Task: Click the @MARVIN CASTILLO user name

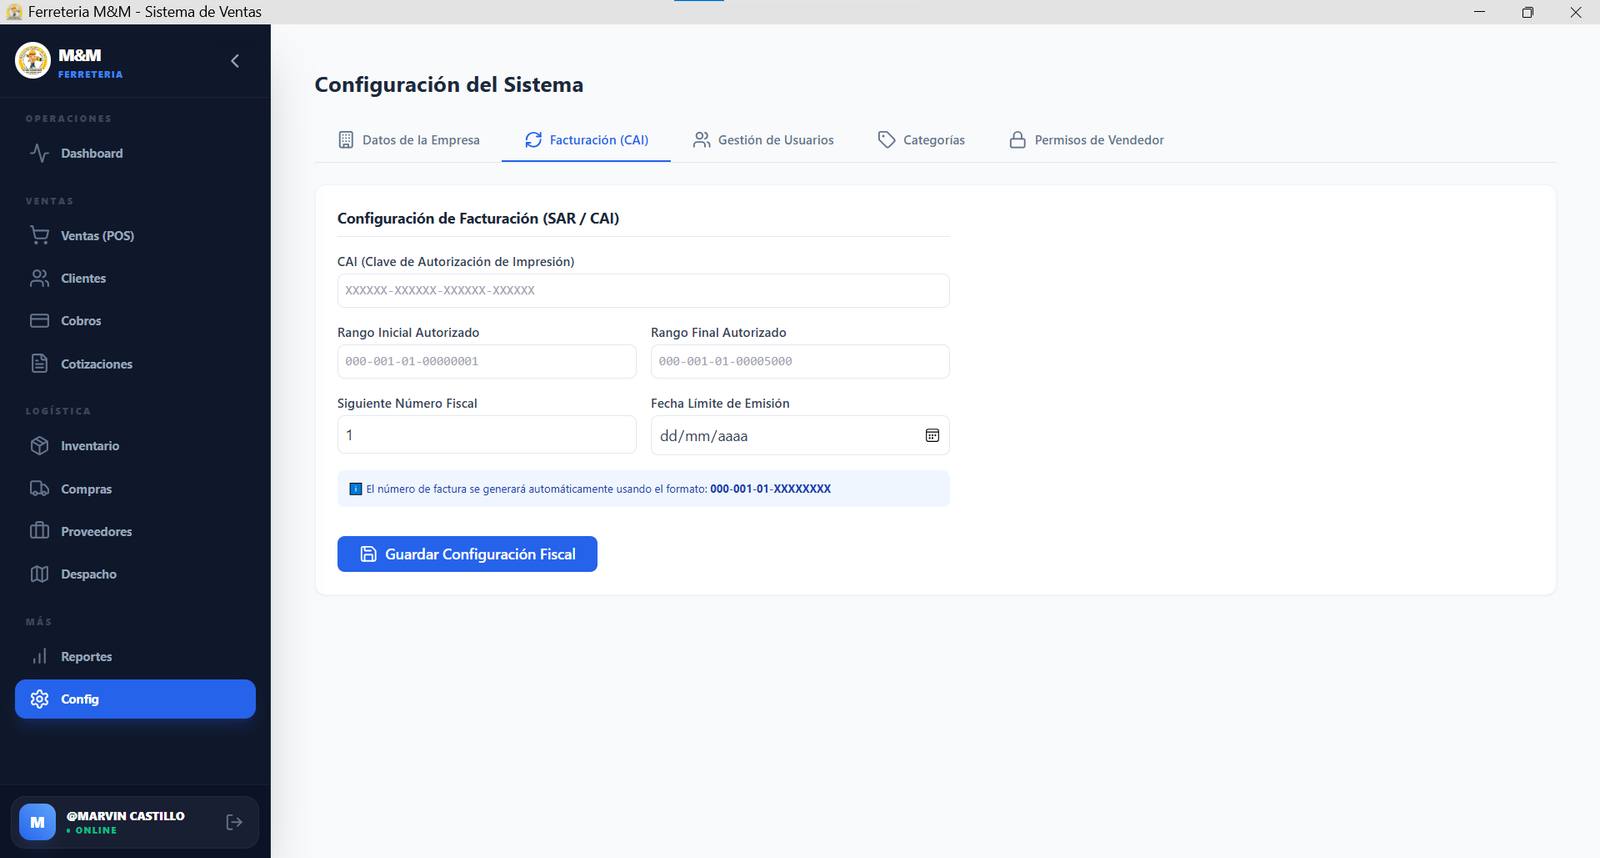Action: [126, 816]
